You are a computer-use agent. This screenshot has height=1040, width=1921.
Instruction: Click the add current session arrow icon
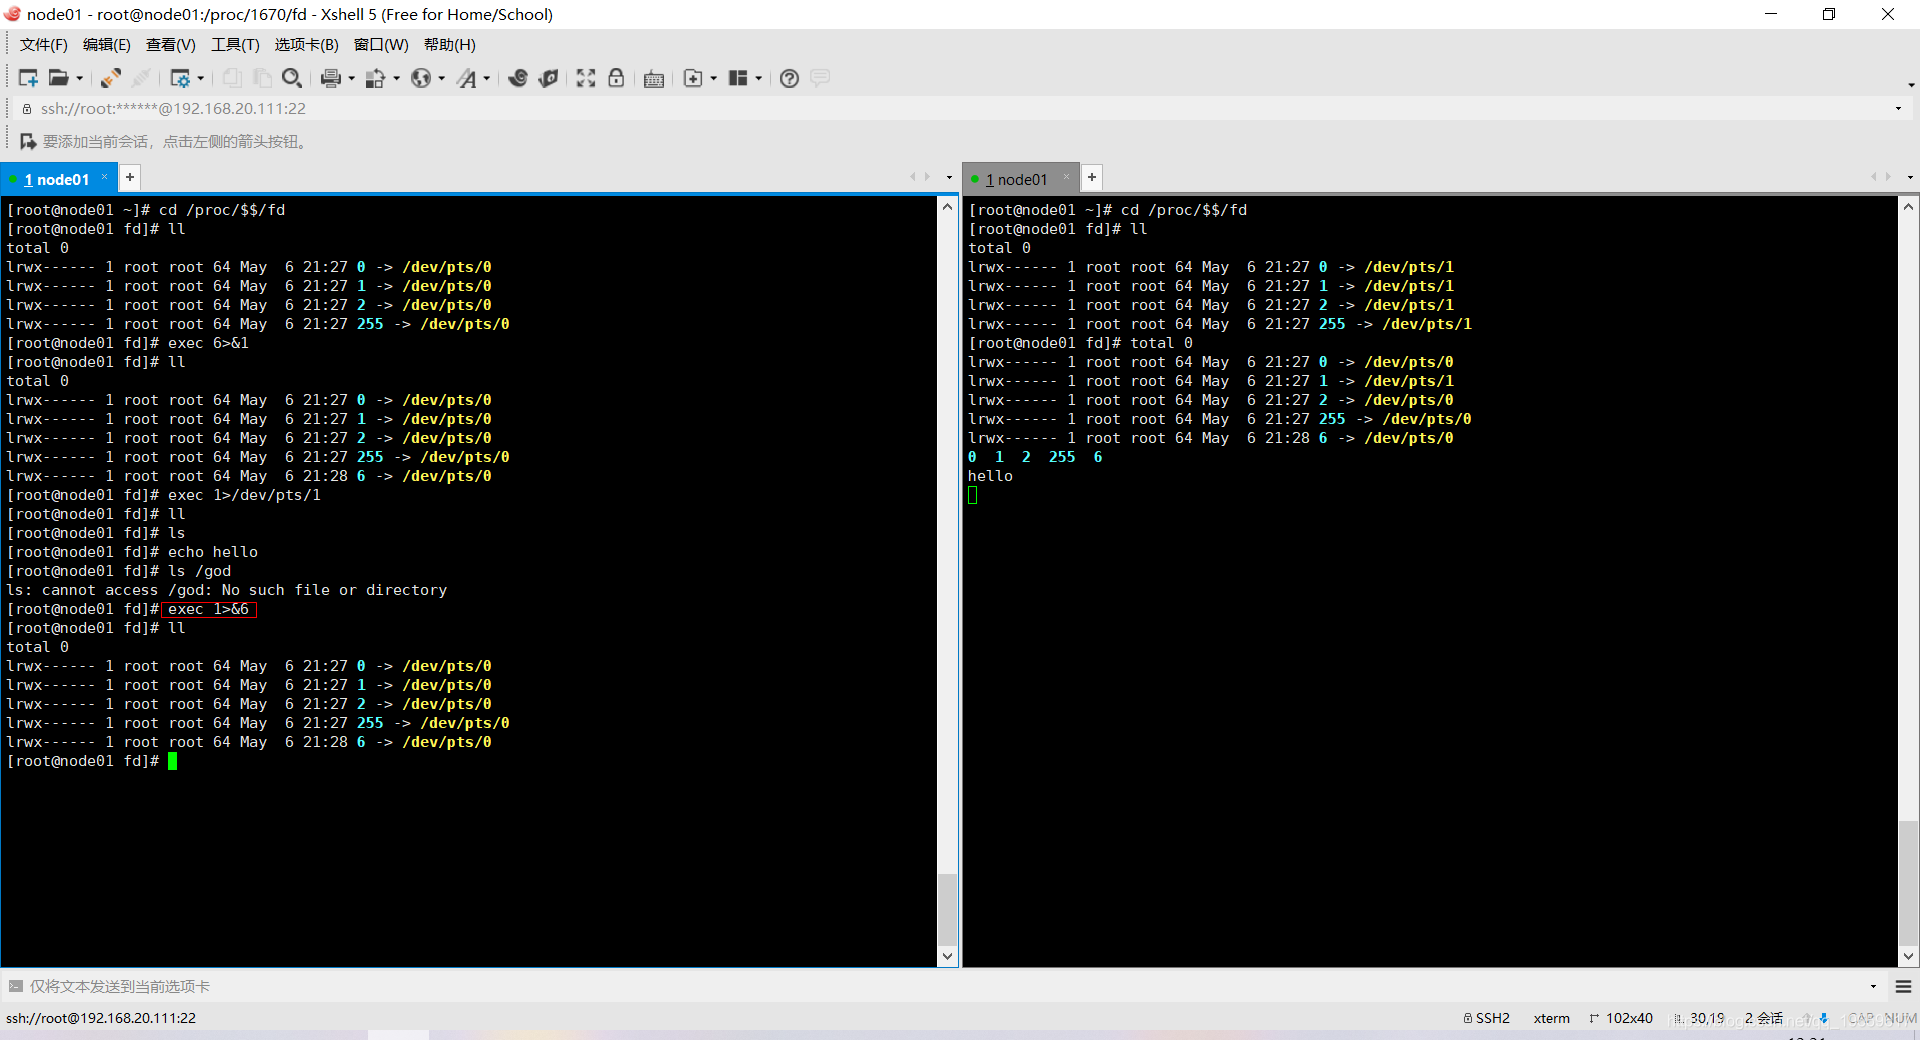pyautogui.click(x=28, y=142)
